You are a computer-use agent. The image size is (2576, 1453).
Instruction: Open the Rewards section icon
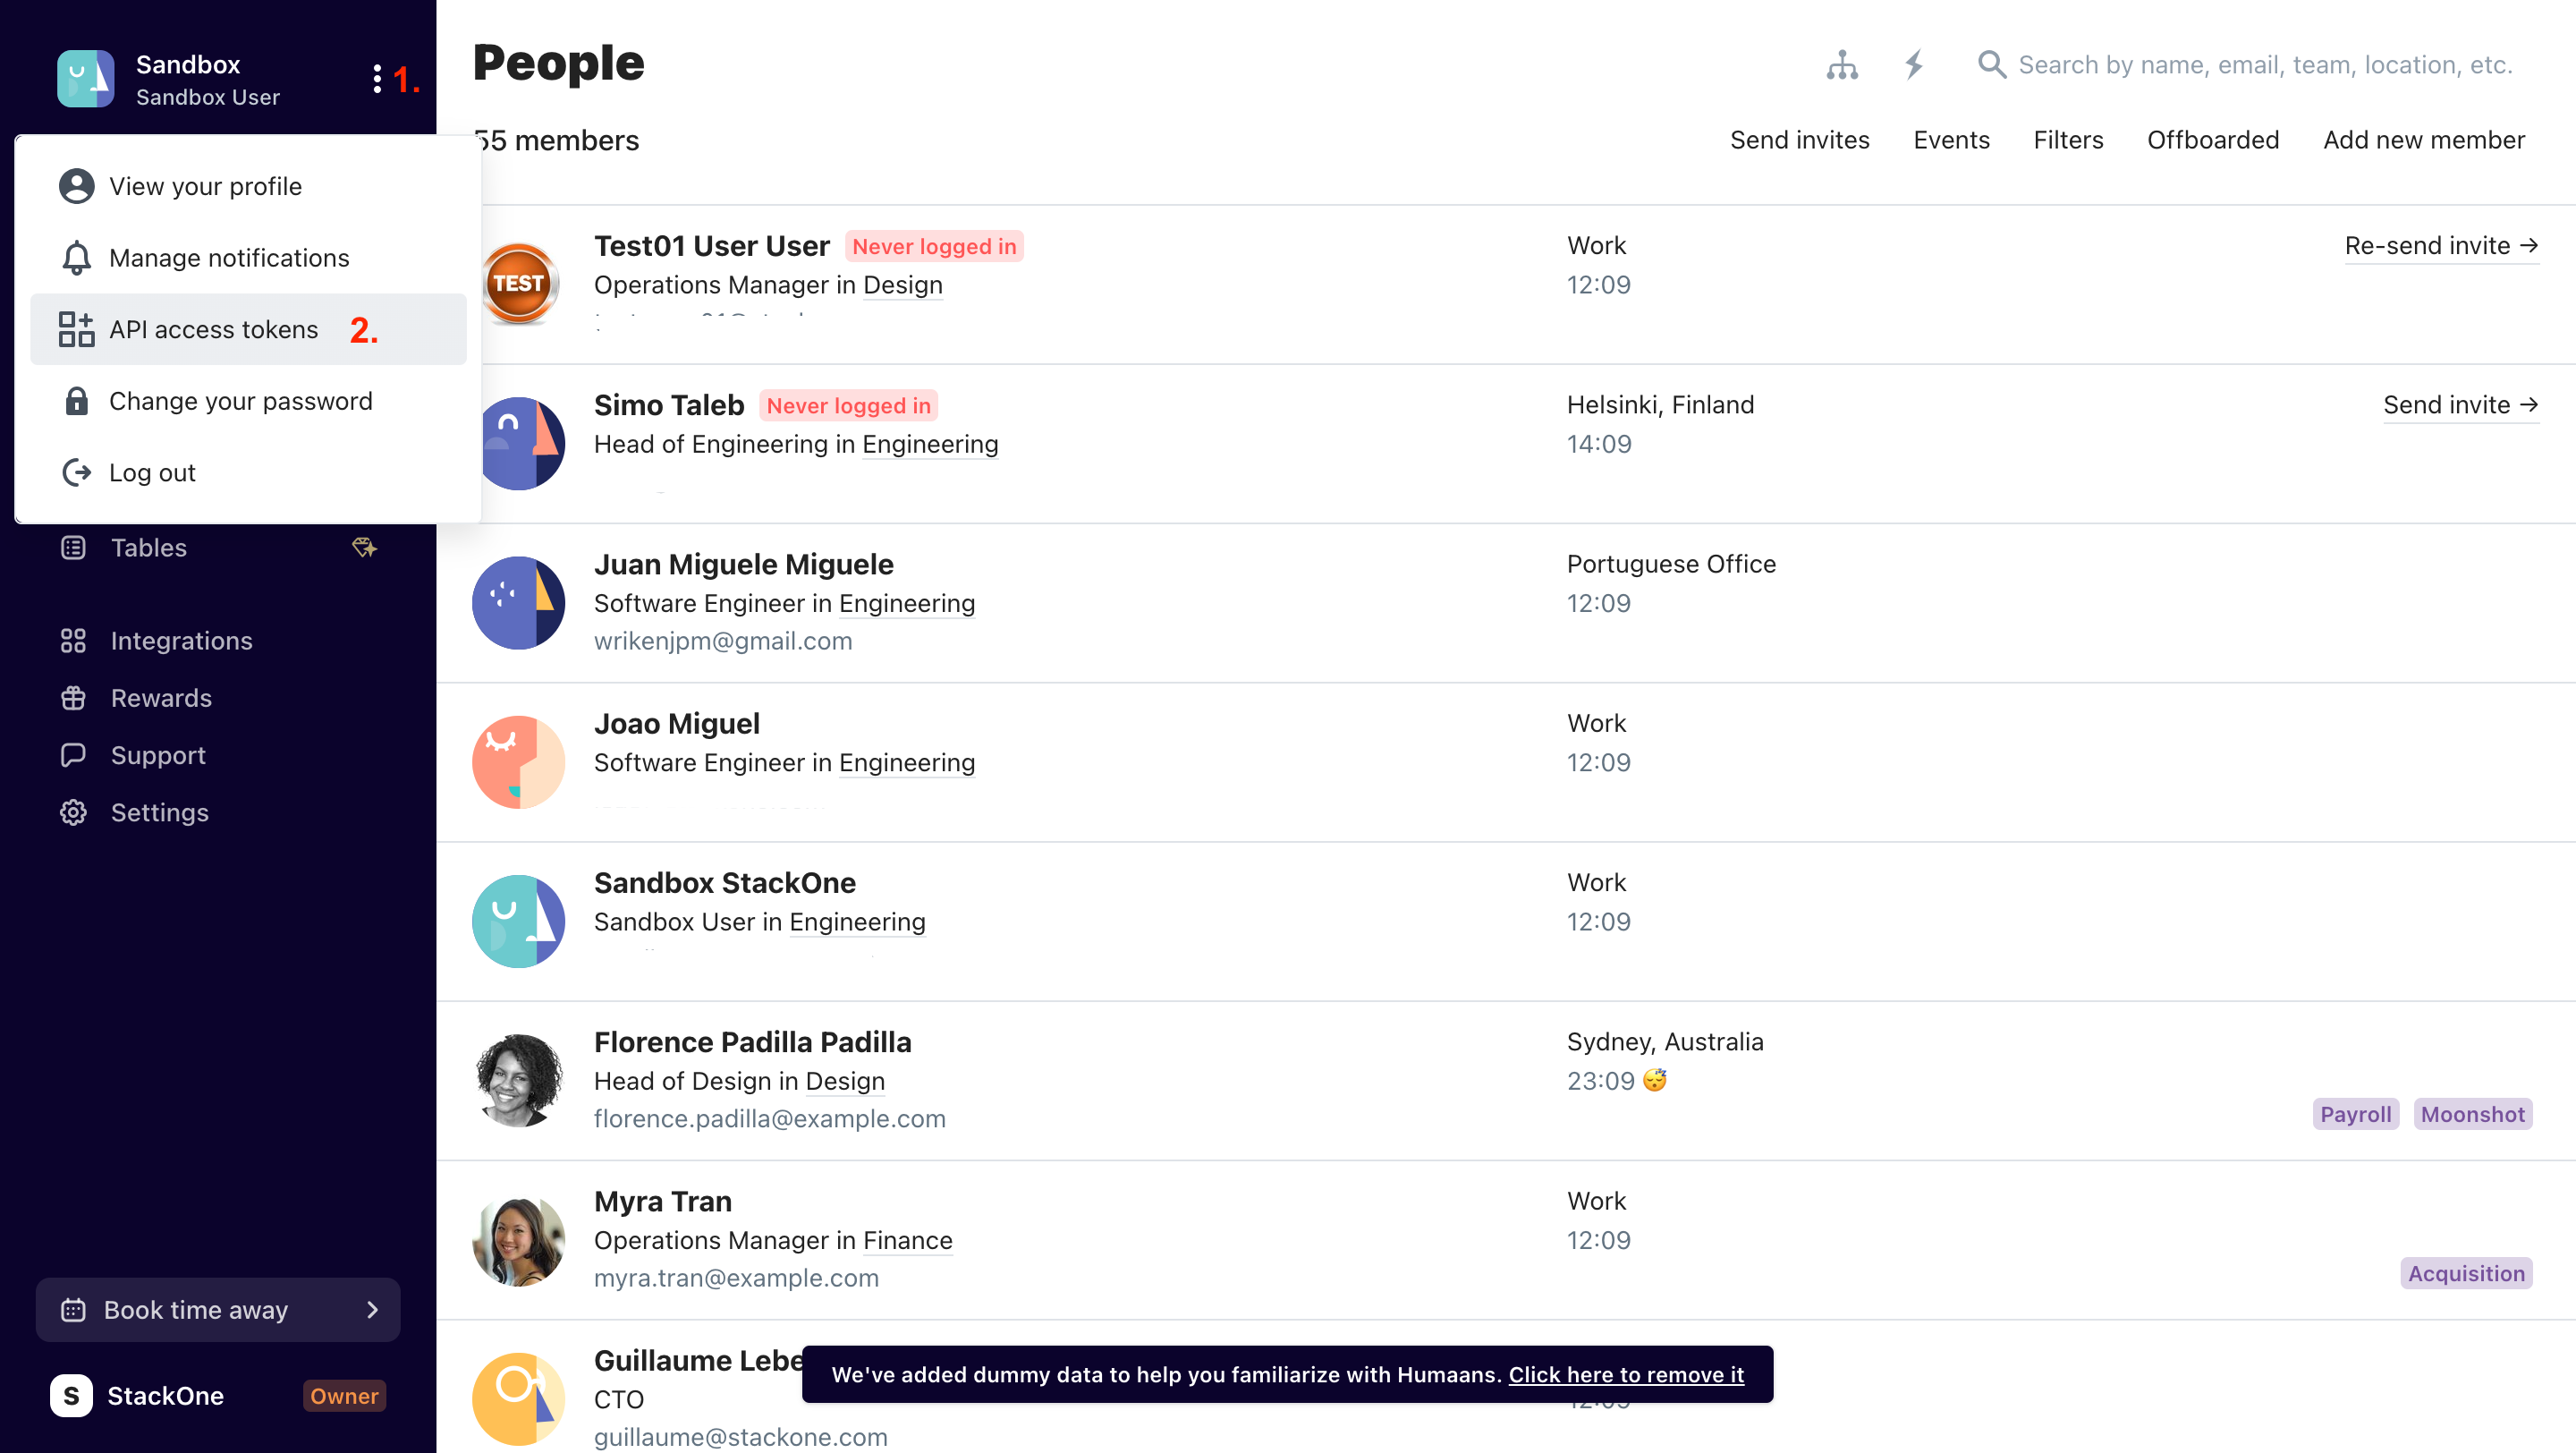coord(74,698)
